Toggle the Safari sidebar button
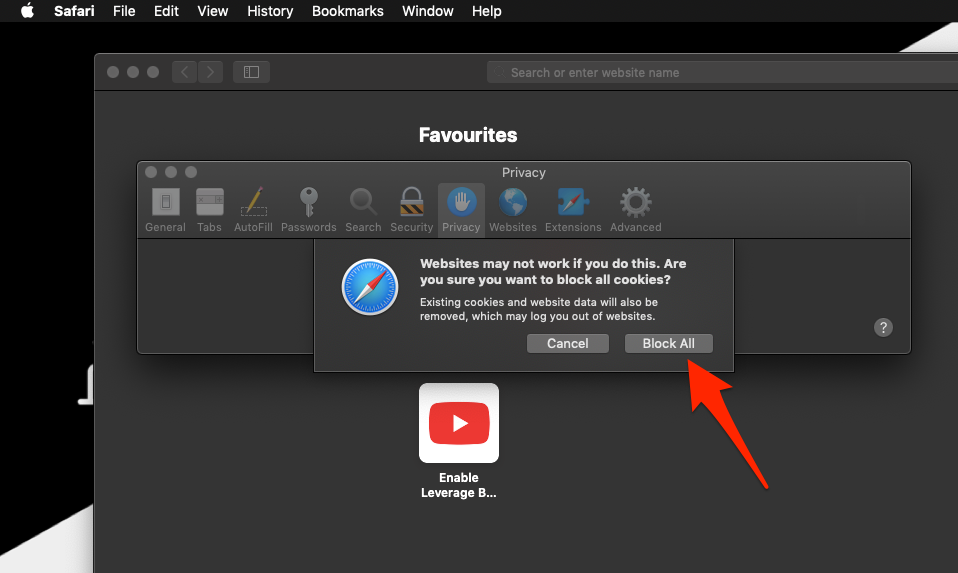This screenshot has width=958, height=573. point(251,72)
